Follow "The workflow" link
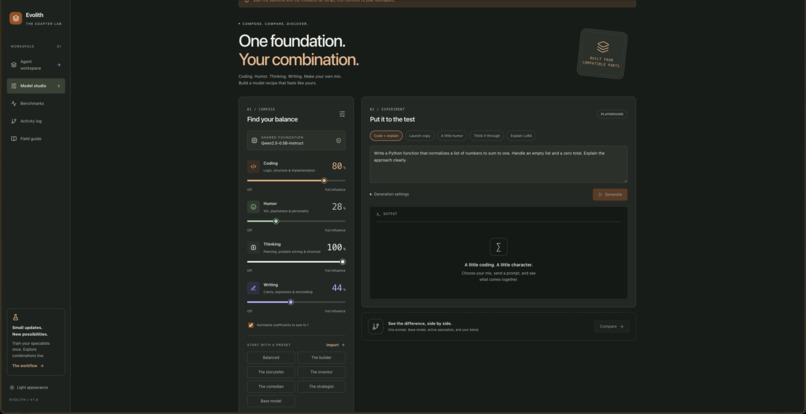The width and height of the screenshot is (806, 414). pos(28,366)
